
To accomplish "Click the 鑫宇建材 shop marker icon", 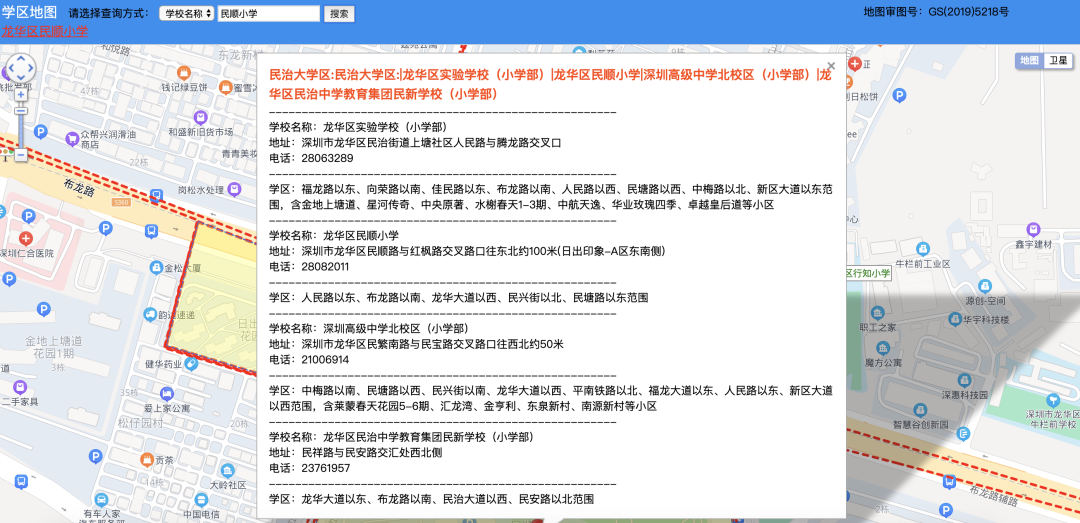I will pos(1032,229).
